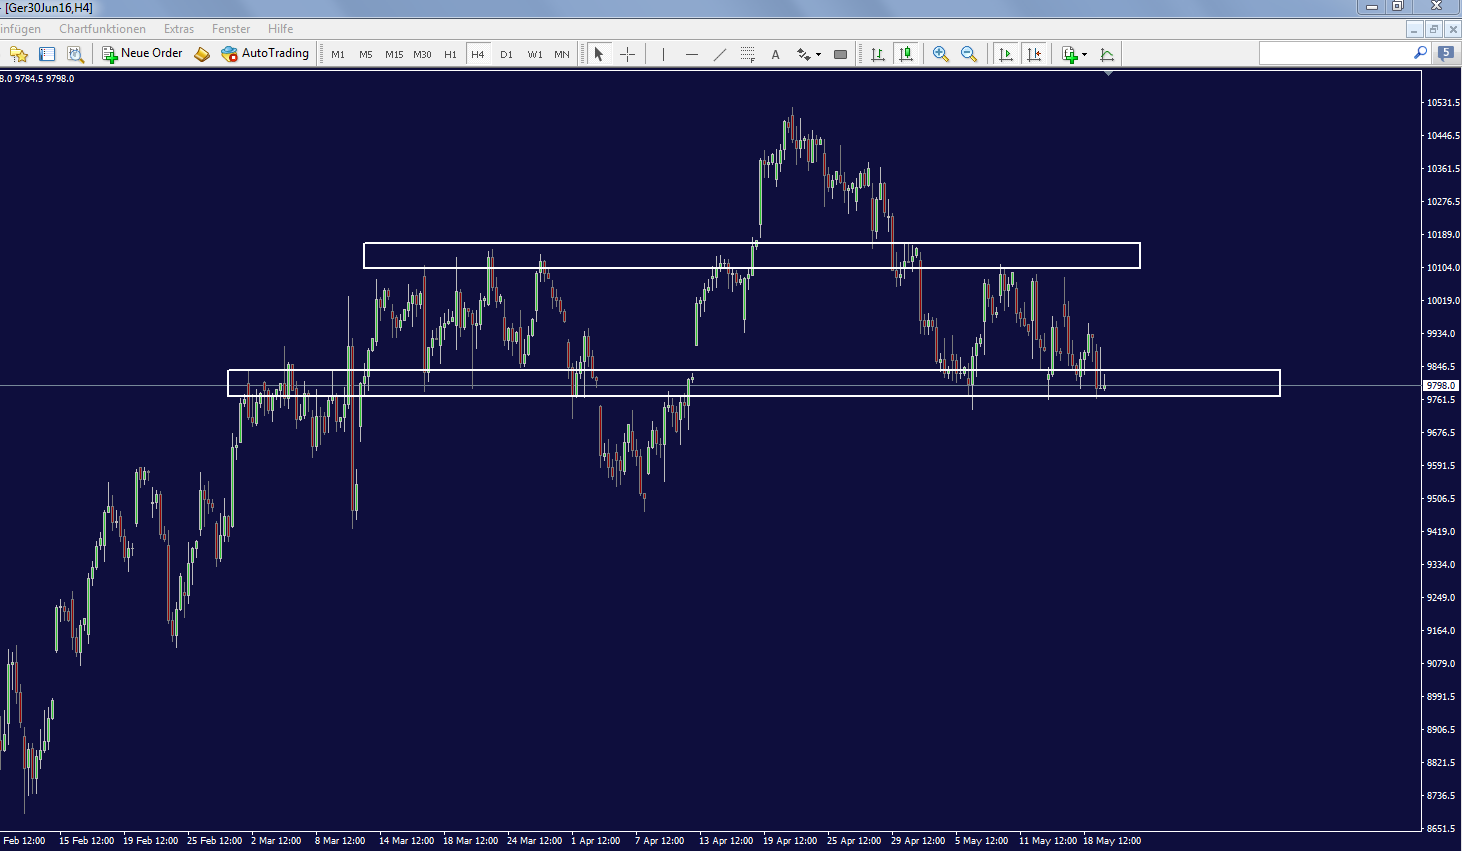Switch to bar chart display
This screenshot has width=1462, height=851.
point(878,54)
